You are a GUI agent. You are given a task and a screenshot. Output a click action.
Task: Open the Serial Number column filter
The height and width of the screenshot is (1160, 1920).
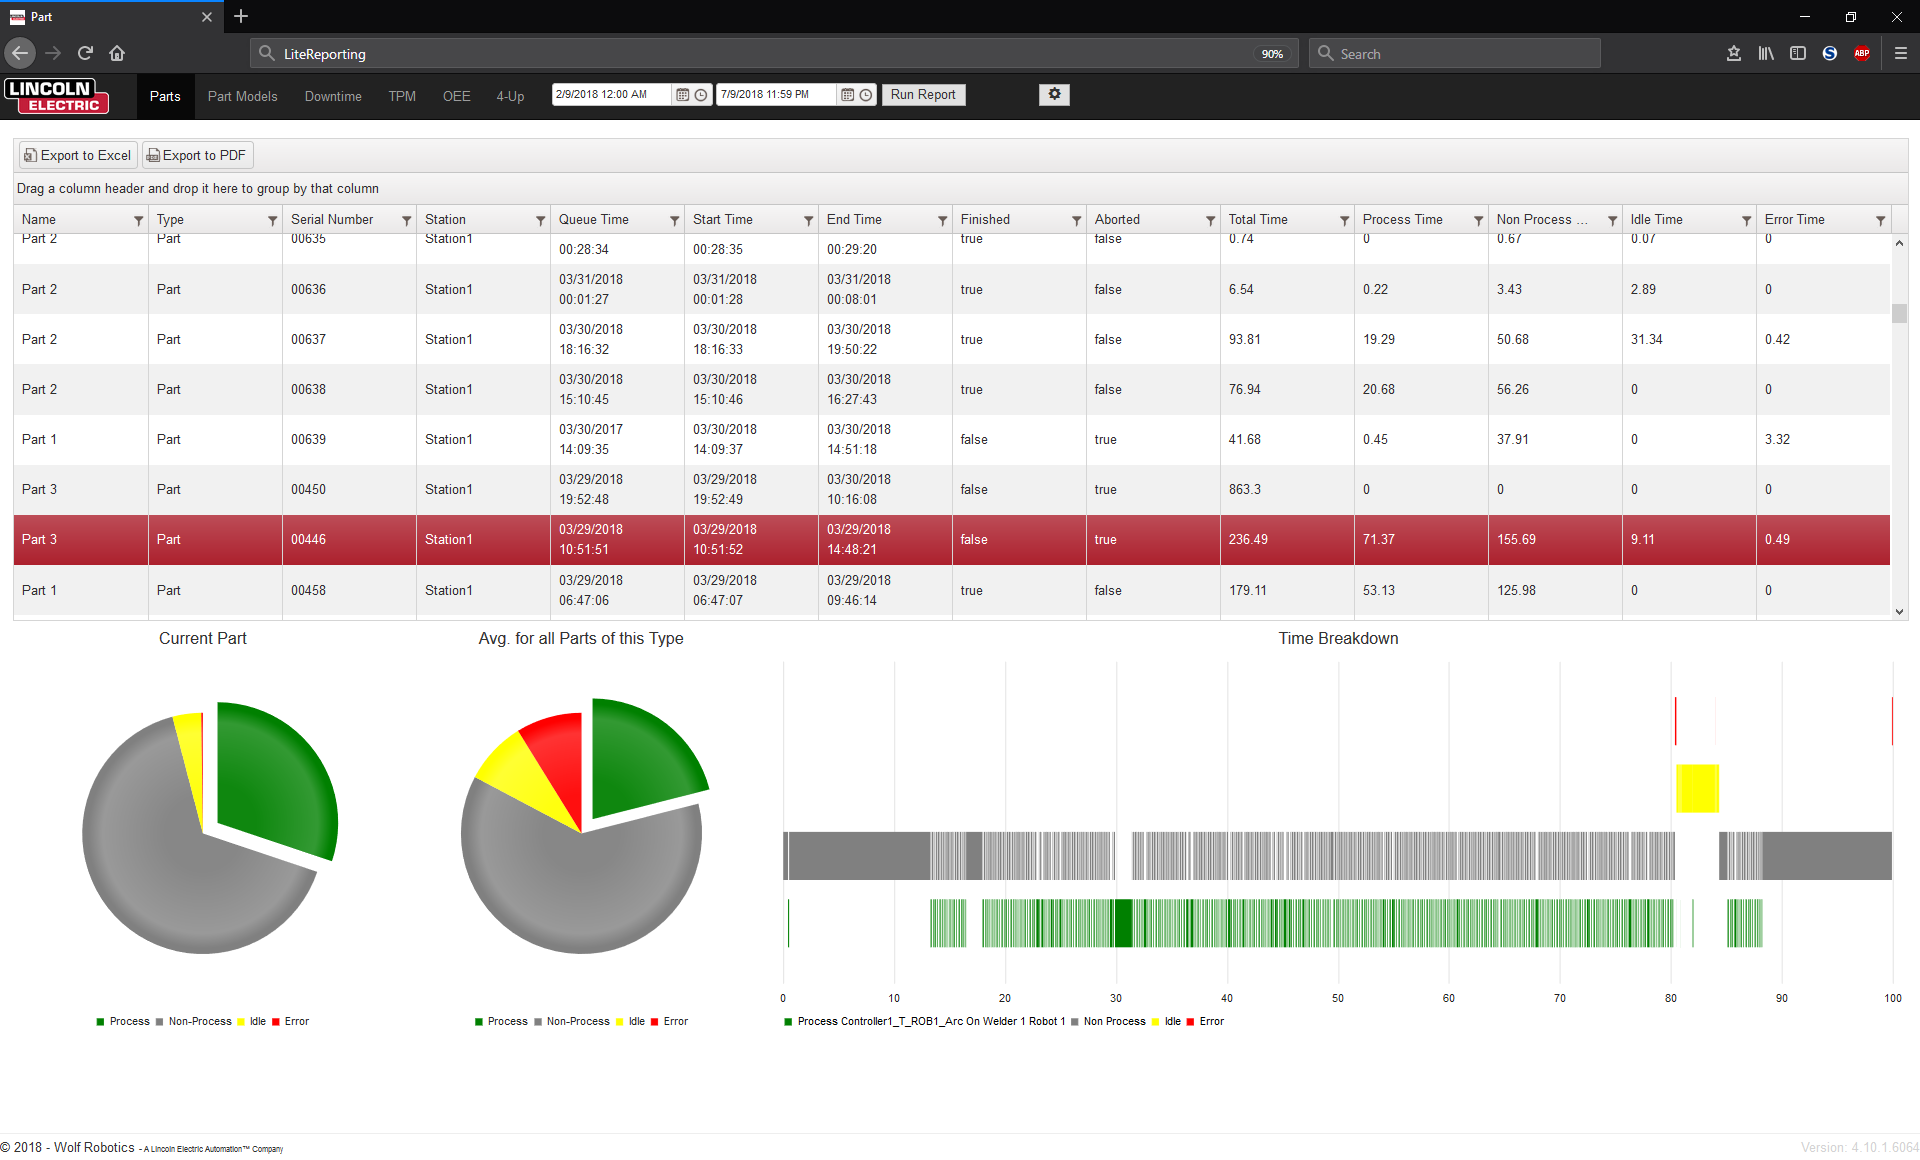406,220
